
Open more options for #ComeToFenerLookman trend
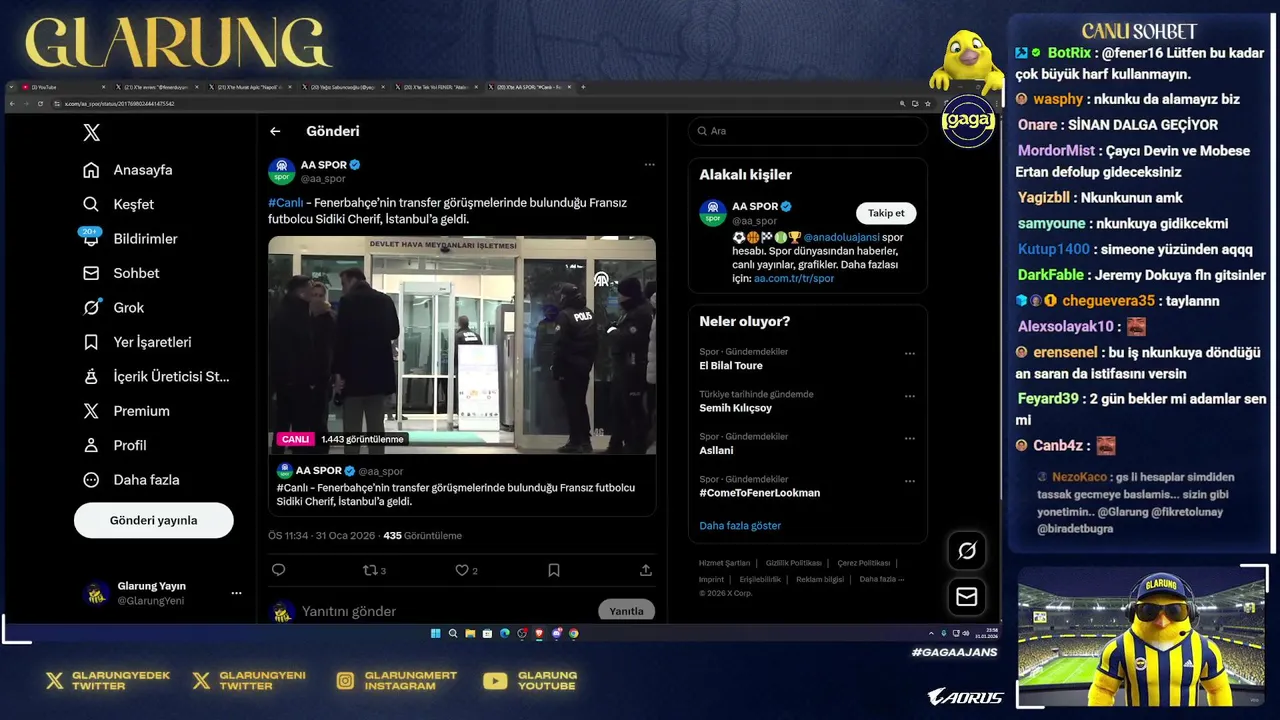click(910, 481)
